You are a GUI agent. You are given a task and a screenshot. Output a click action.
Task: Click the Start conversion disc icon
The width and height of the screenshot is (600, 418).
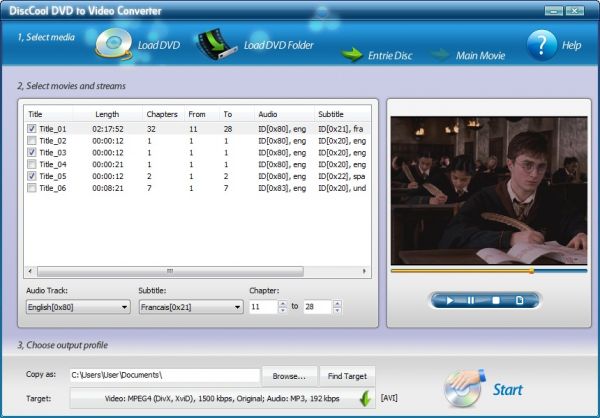(467, 388)
